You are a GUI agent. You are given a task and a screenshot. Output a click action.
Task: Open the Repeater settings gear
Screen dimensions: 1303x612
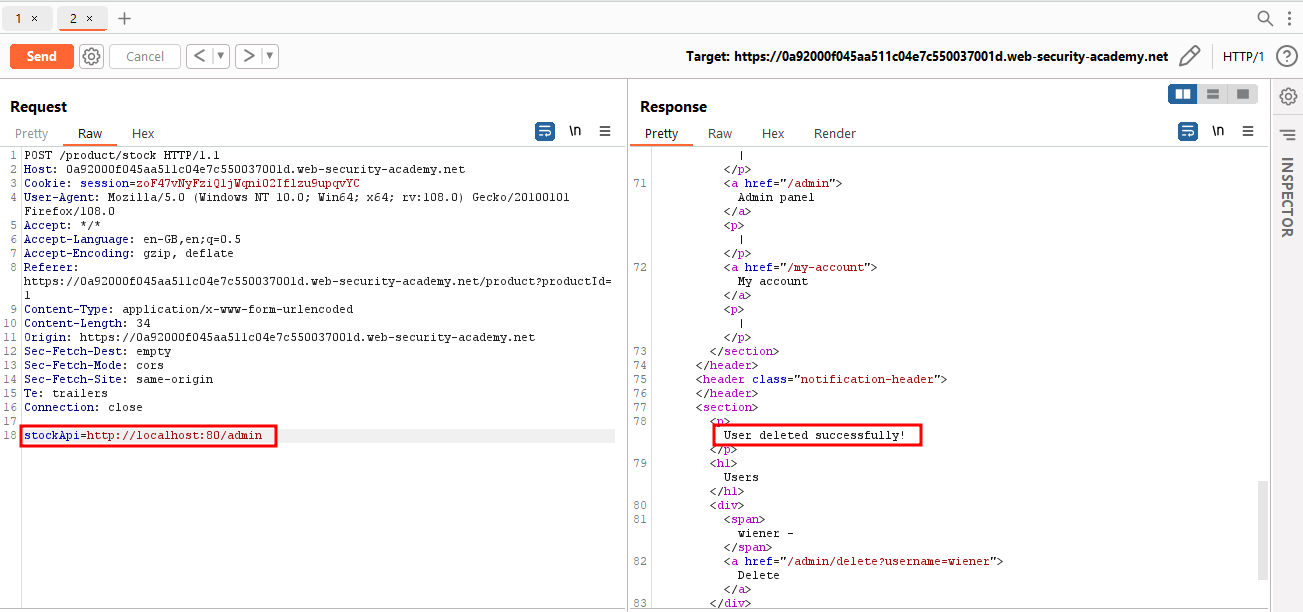(x=91, y=57)
